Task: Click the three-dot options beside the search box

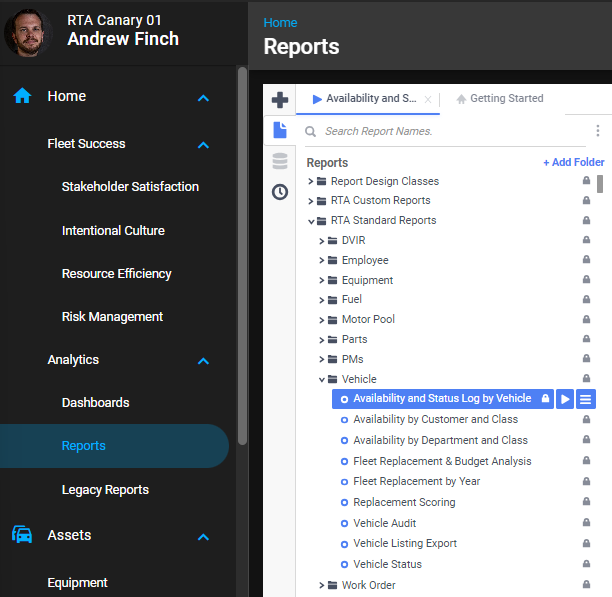Action: pos(598,131)
